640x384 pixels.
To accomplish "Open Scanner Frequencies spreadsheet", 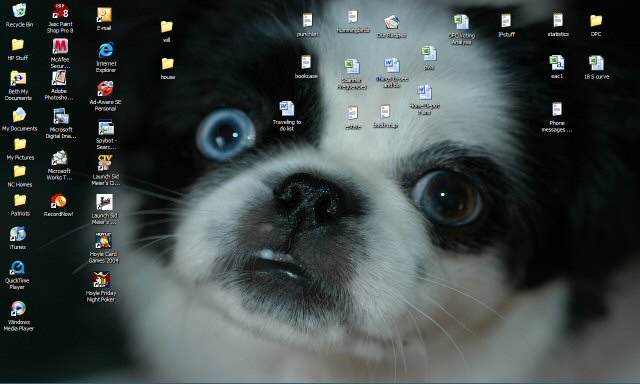I will point(352,67).
